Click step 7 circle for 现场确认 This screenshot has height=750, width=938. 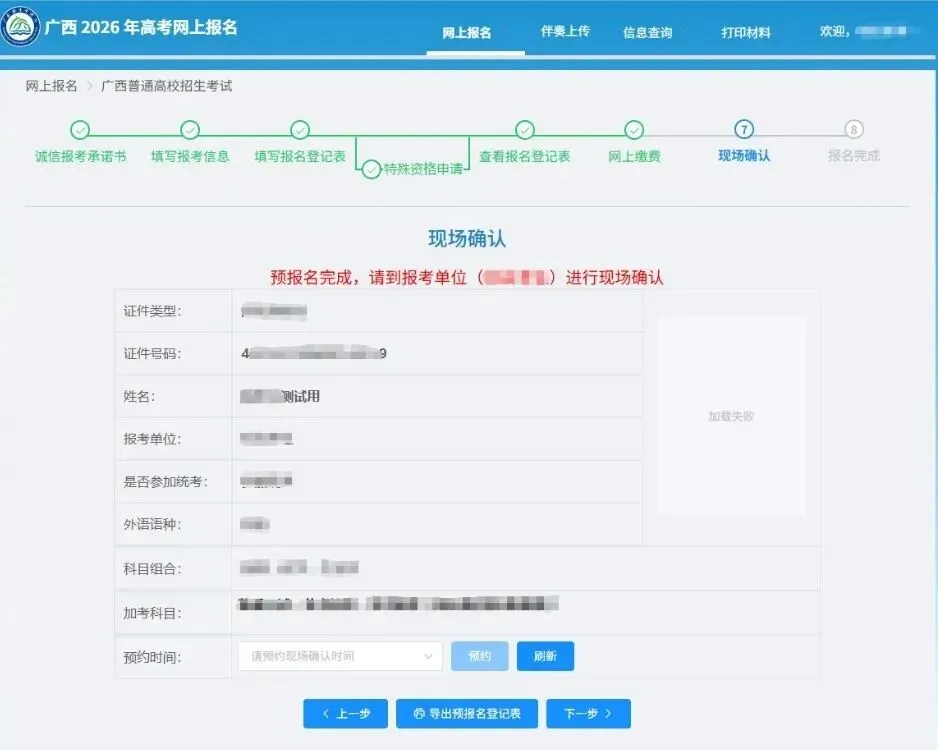[x=744, y=129]
